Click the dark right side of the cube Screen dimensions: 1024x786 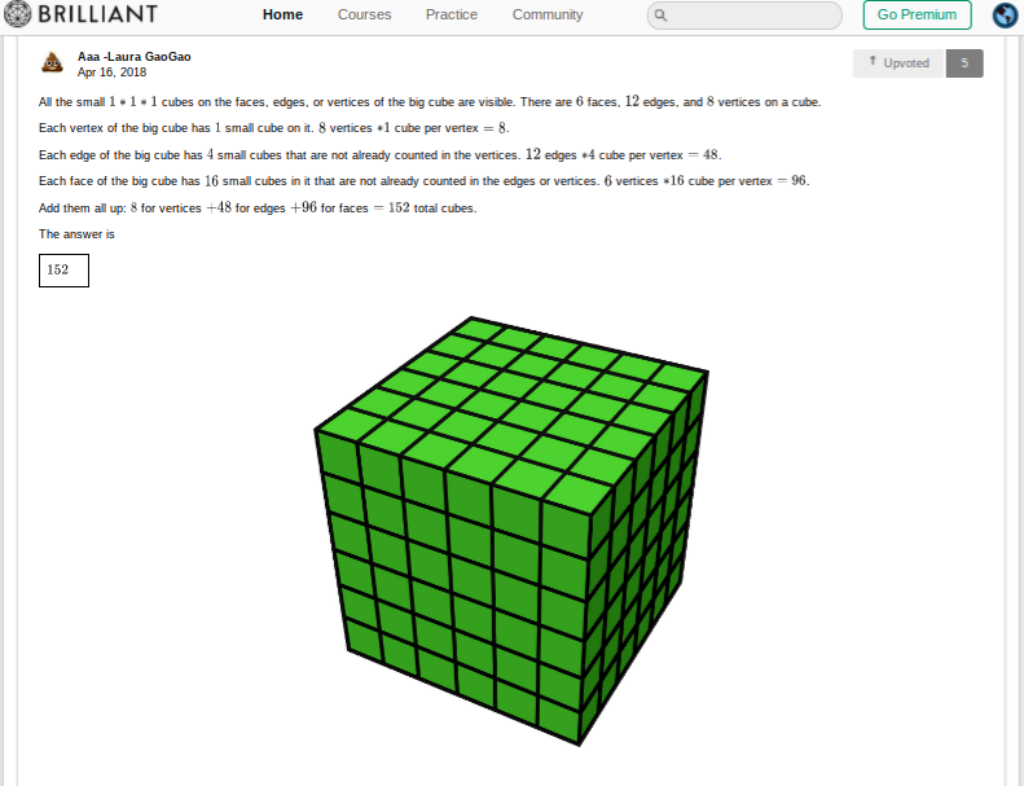pos(645,560)
